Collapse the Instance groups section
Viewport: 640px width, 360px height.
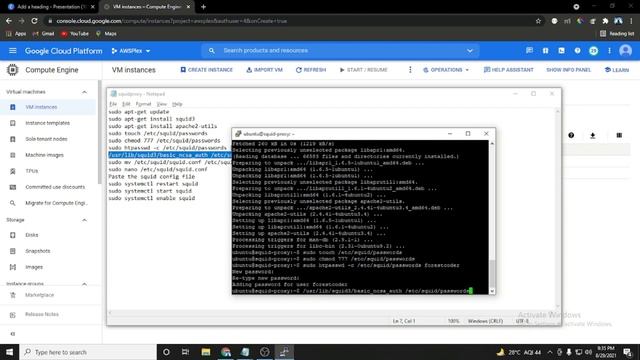click(x=84, y=284)
